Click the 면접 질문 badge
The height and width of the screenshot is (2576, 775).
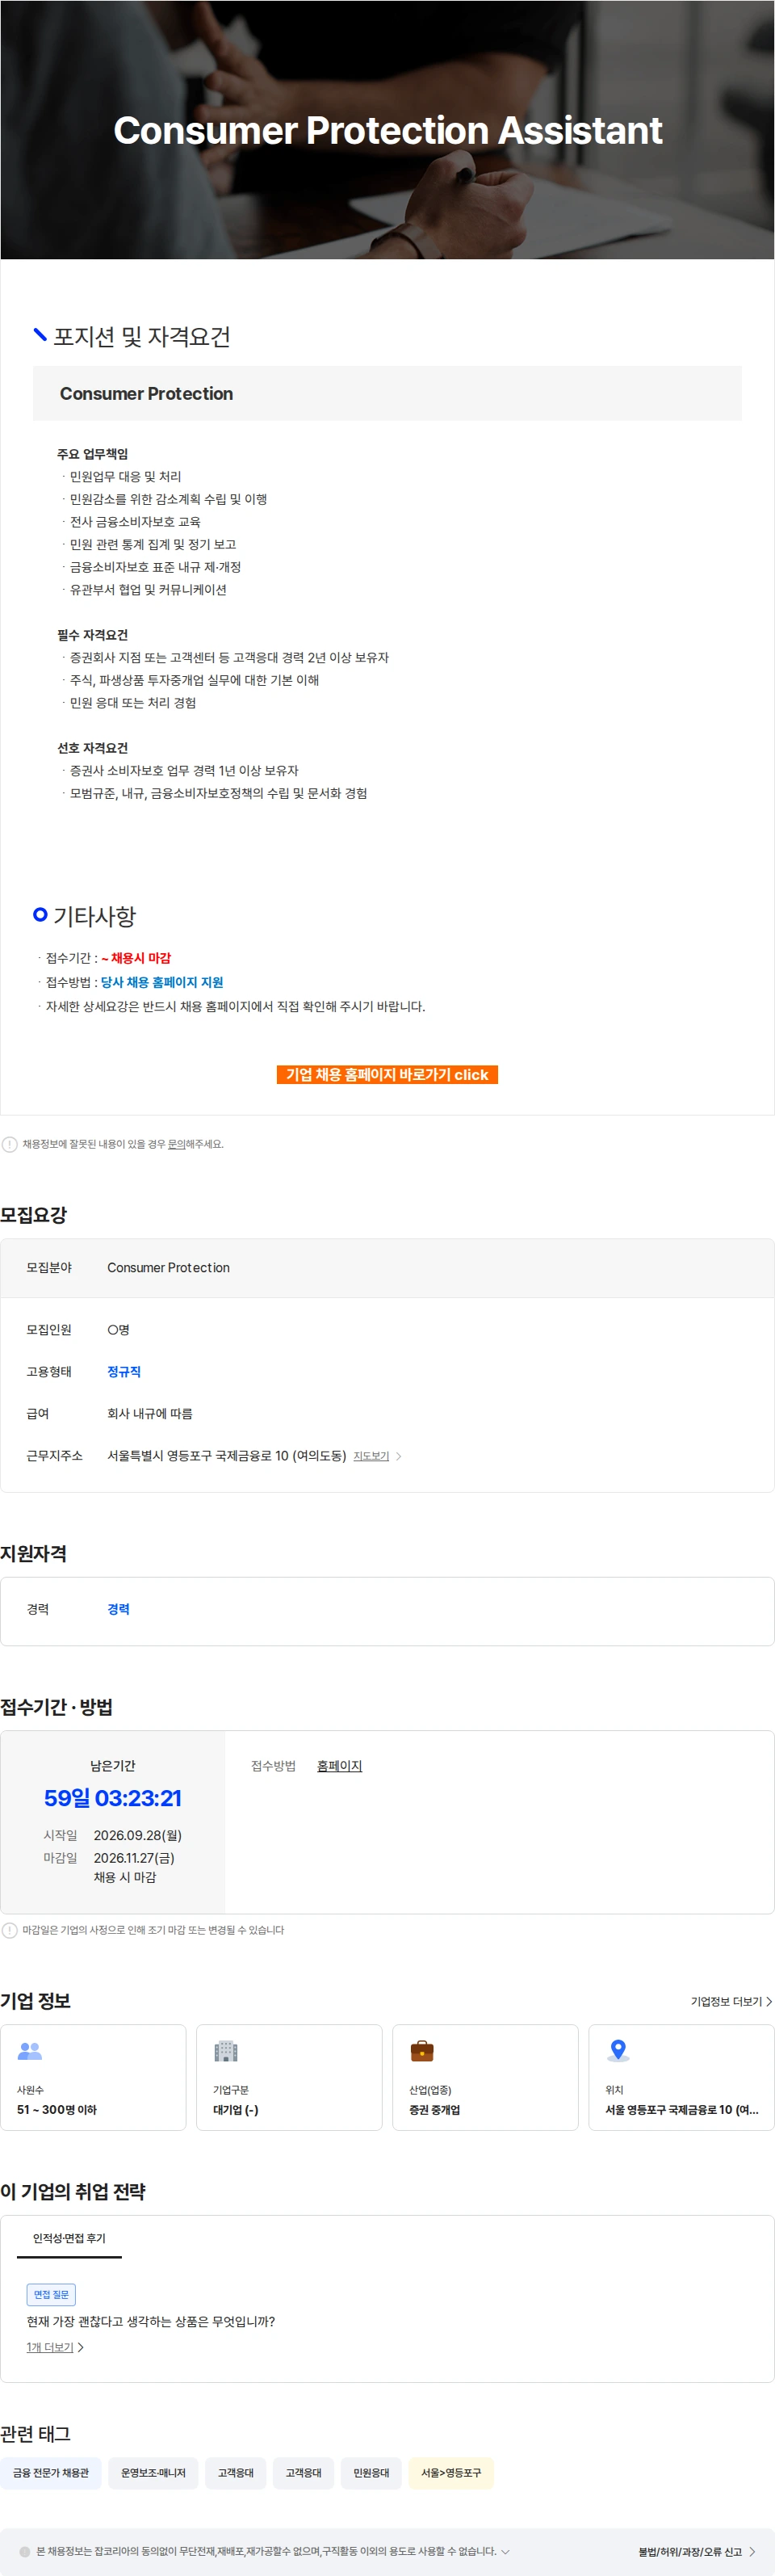(51, 2295)
